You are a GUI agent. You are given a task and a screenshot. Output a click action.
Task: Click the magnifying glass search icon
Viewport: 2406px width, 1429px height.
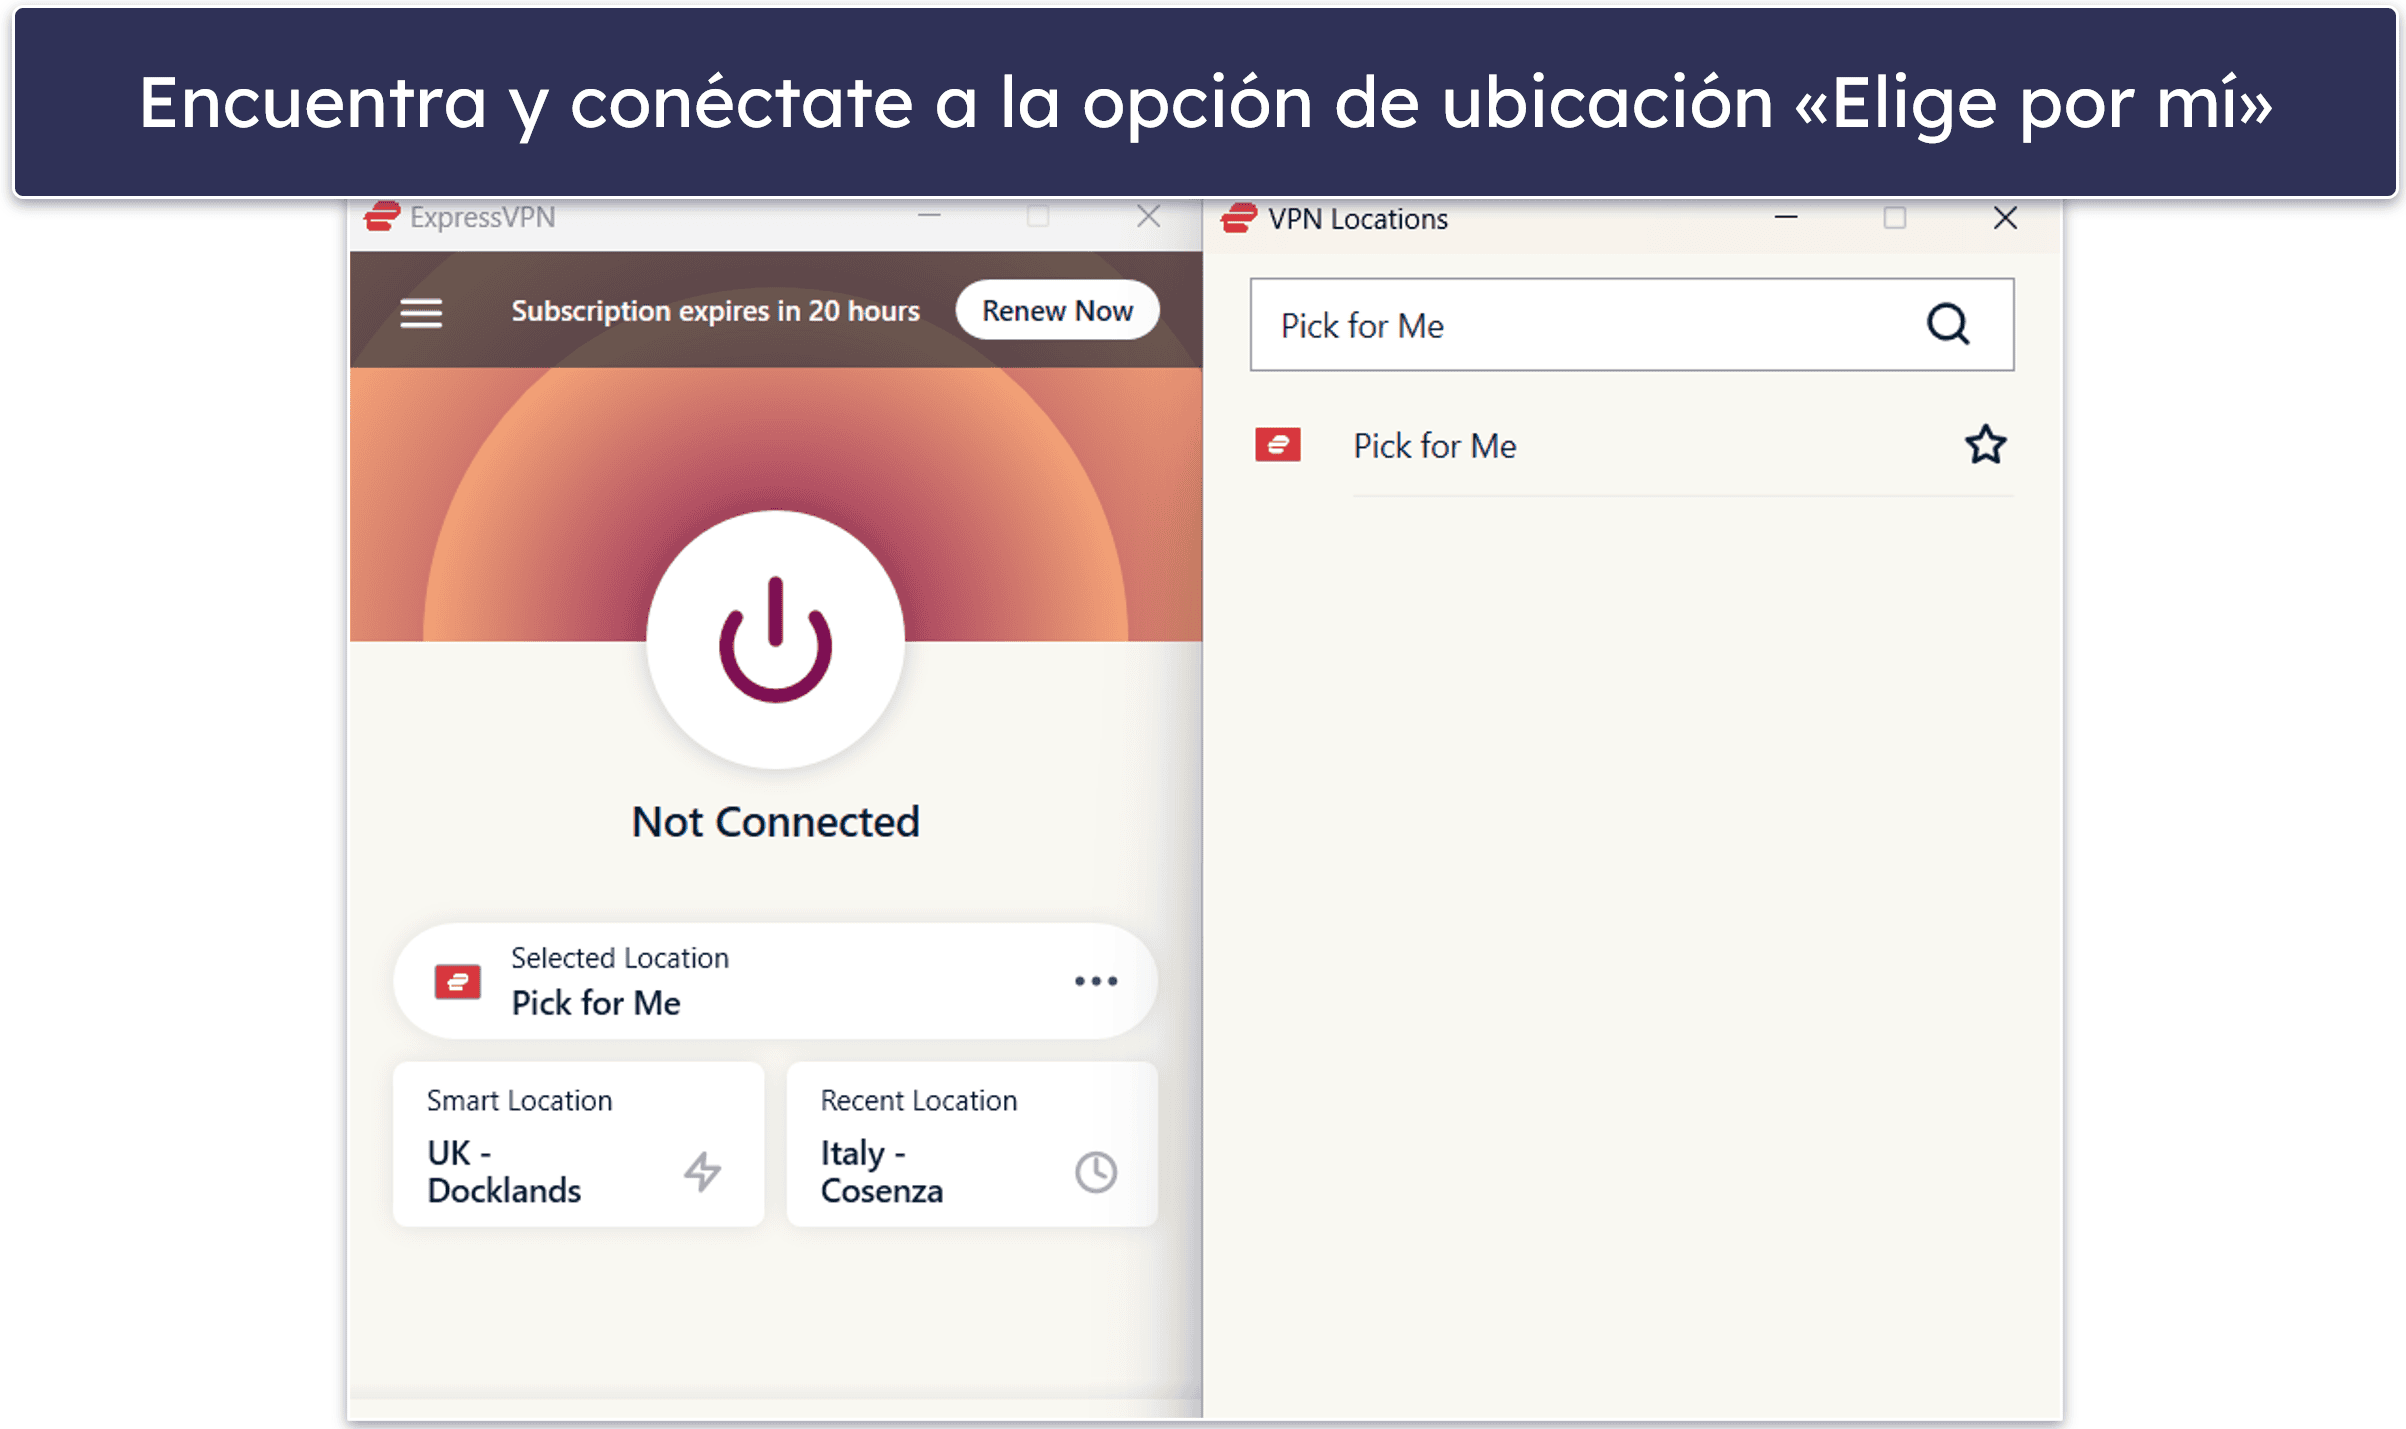click(1948, 325)
